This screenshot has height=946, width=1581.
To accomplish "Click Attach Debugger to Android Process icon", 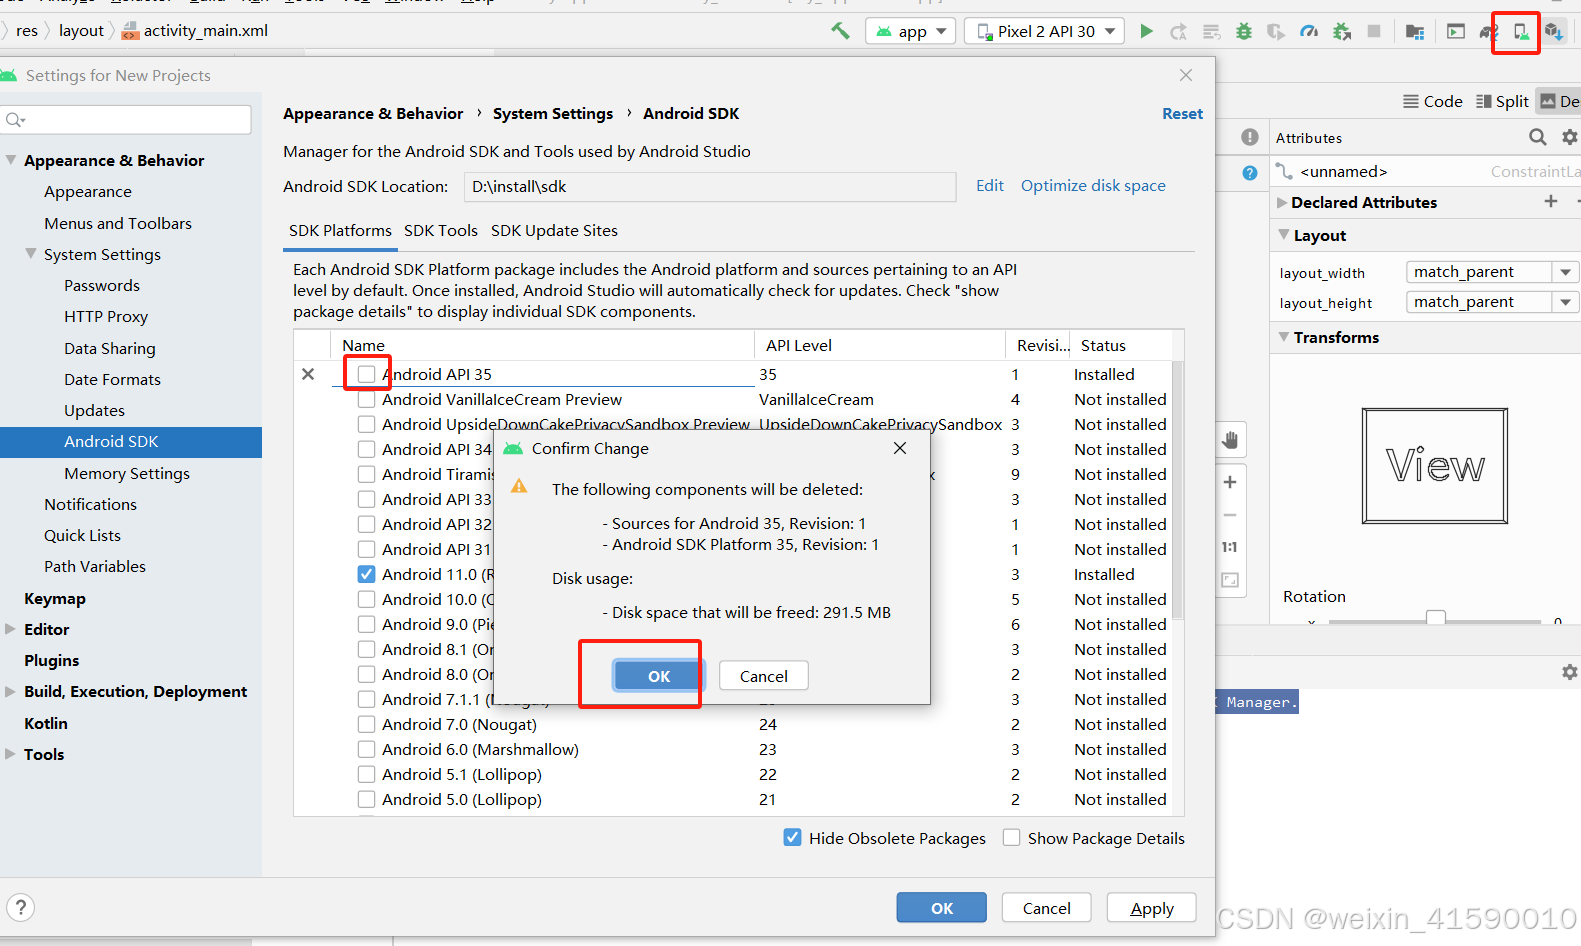I will coord(1342,32).
